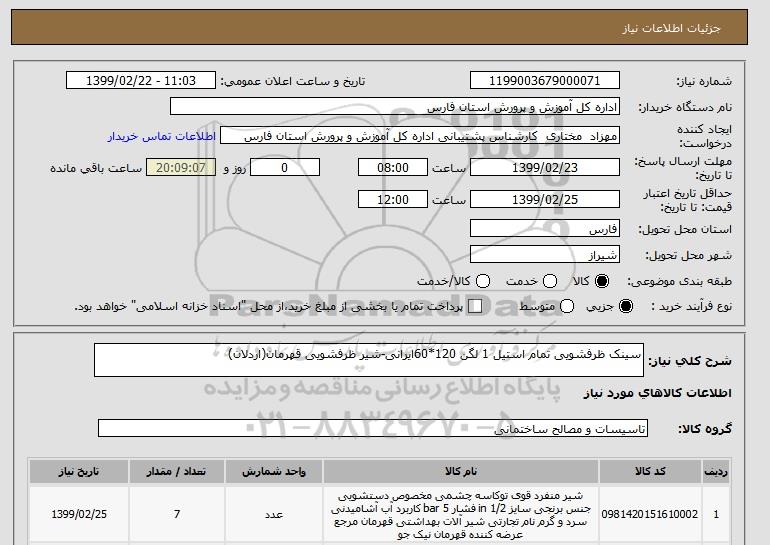Select the کالا/خدمت radio button

point(483,281)
